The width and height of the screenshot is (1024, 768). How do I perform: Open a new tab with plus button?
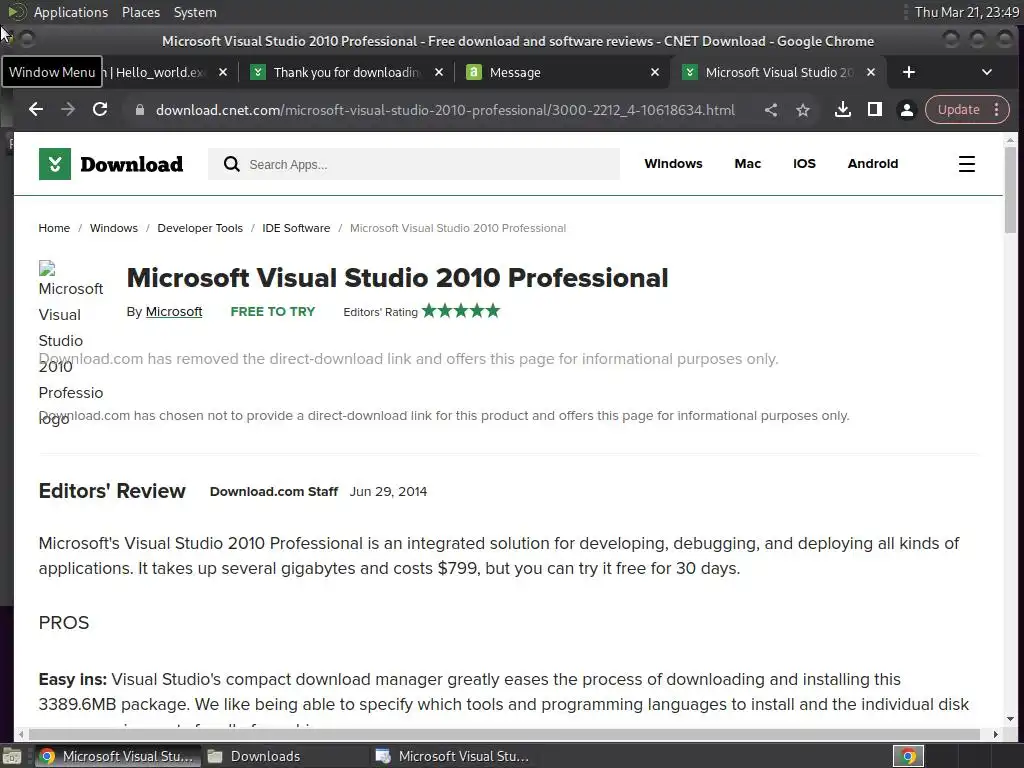(908, 72)
